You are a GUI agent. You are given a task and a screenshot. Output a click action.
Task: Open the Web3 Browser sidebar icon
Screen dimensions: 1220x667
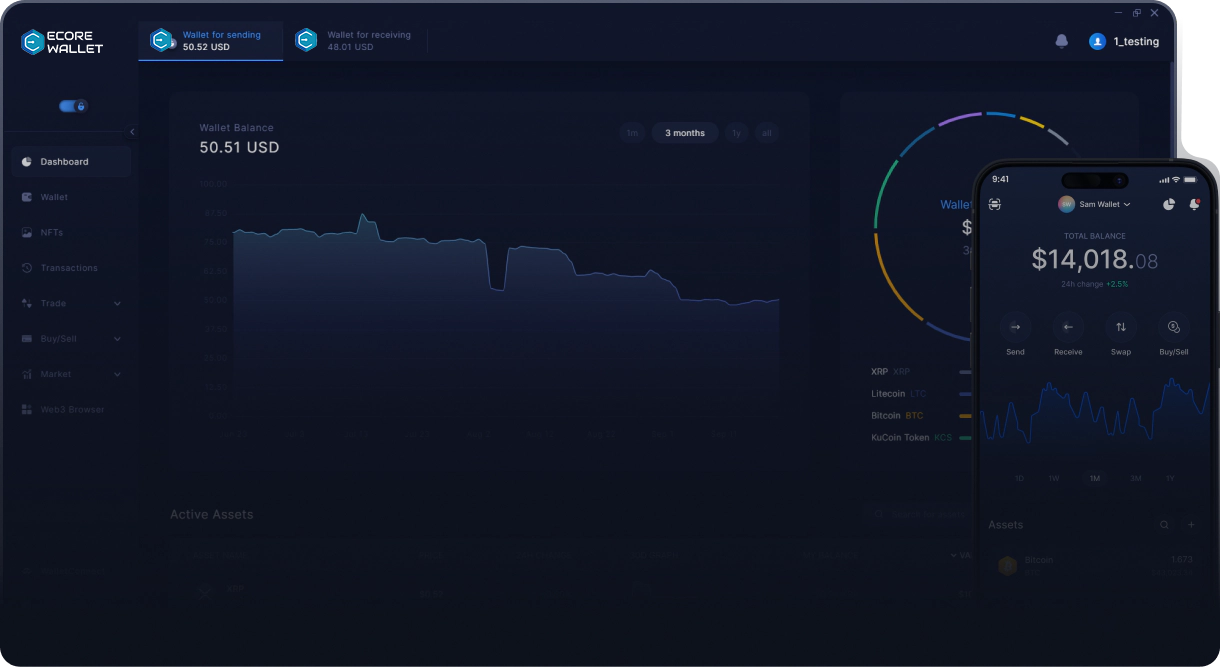(26, 409)
